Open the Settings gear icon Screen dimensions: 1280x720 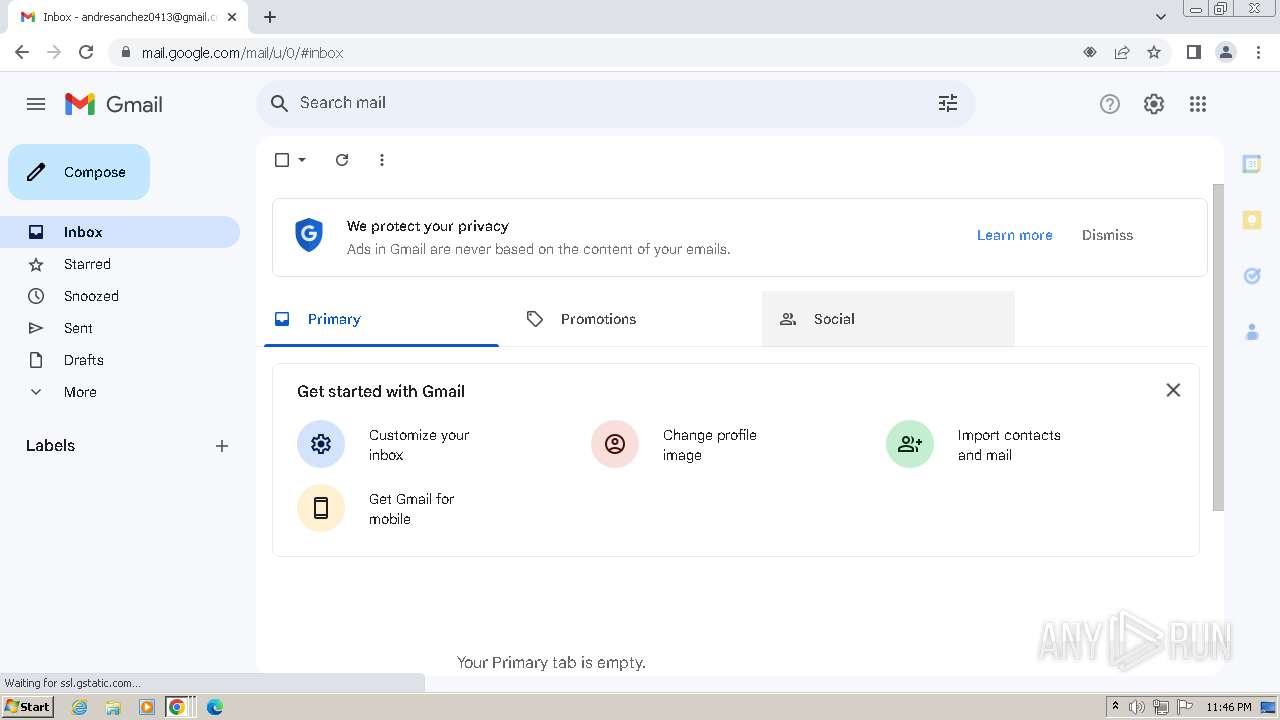(1154, 104)
